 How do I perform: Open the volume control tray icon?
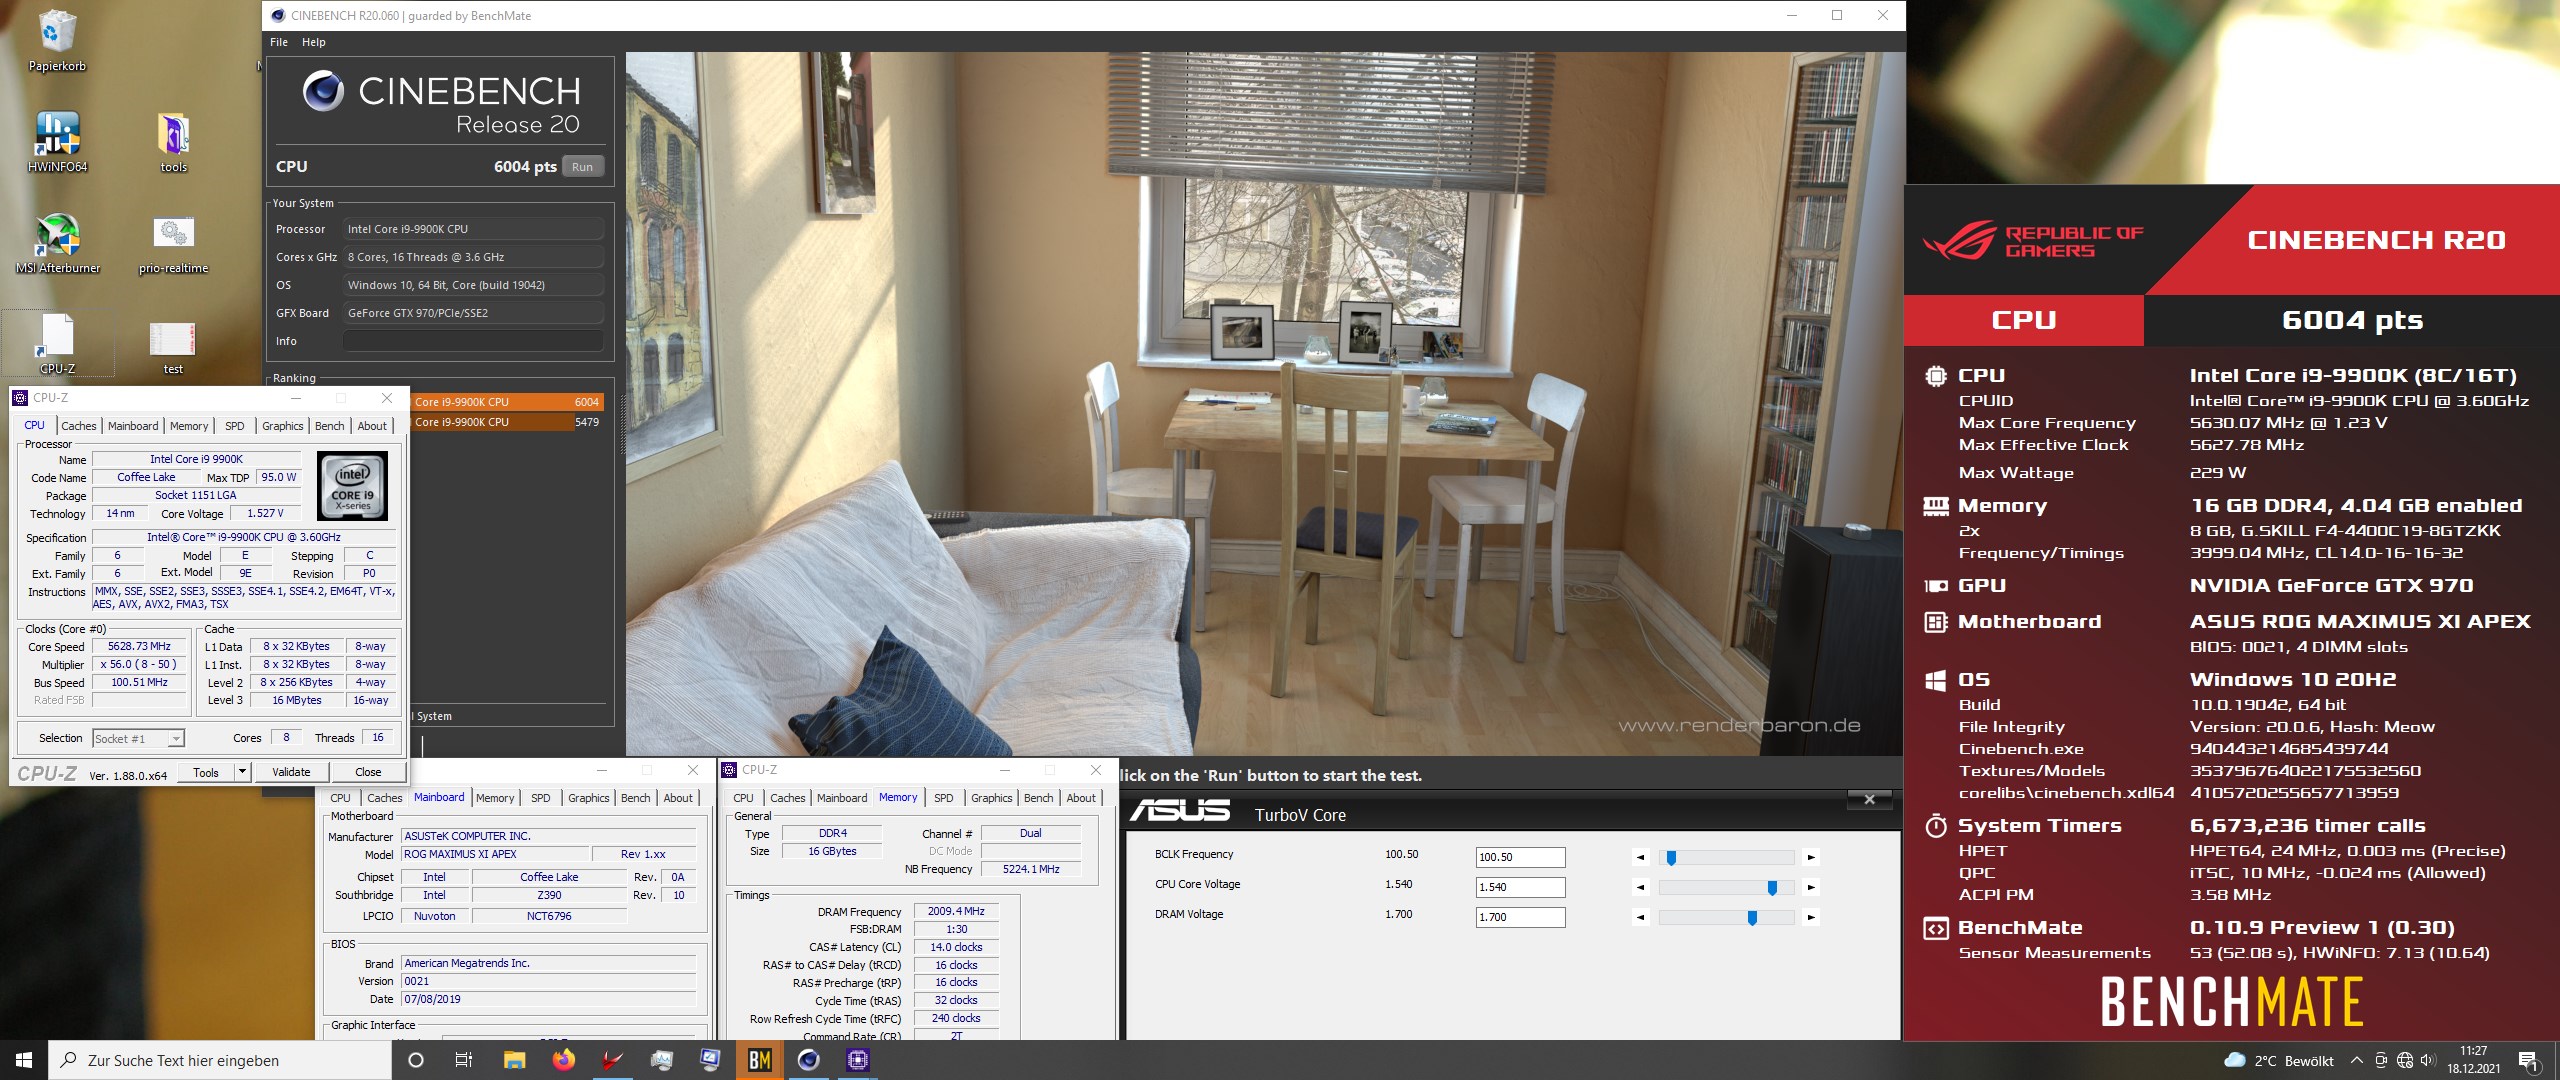point(2428,1061)
